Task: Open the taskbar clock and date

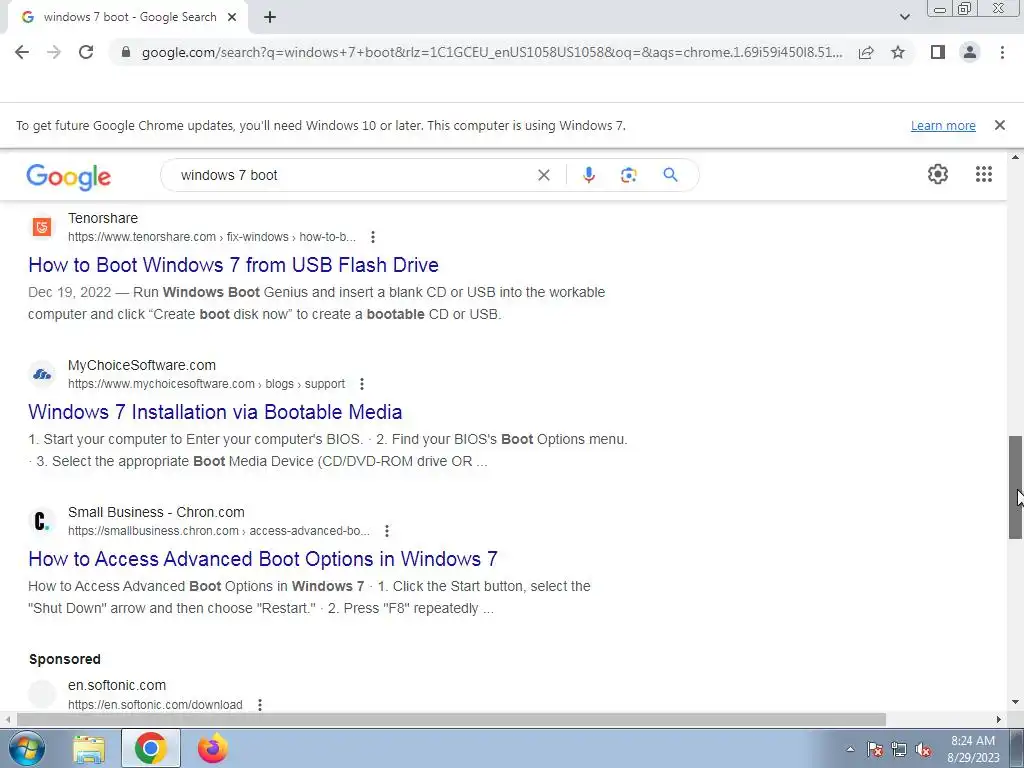Action: (973, 749)
